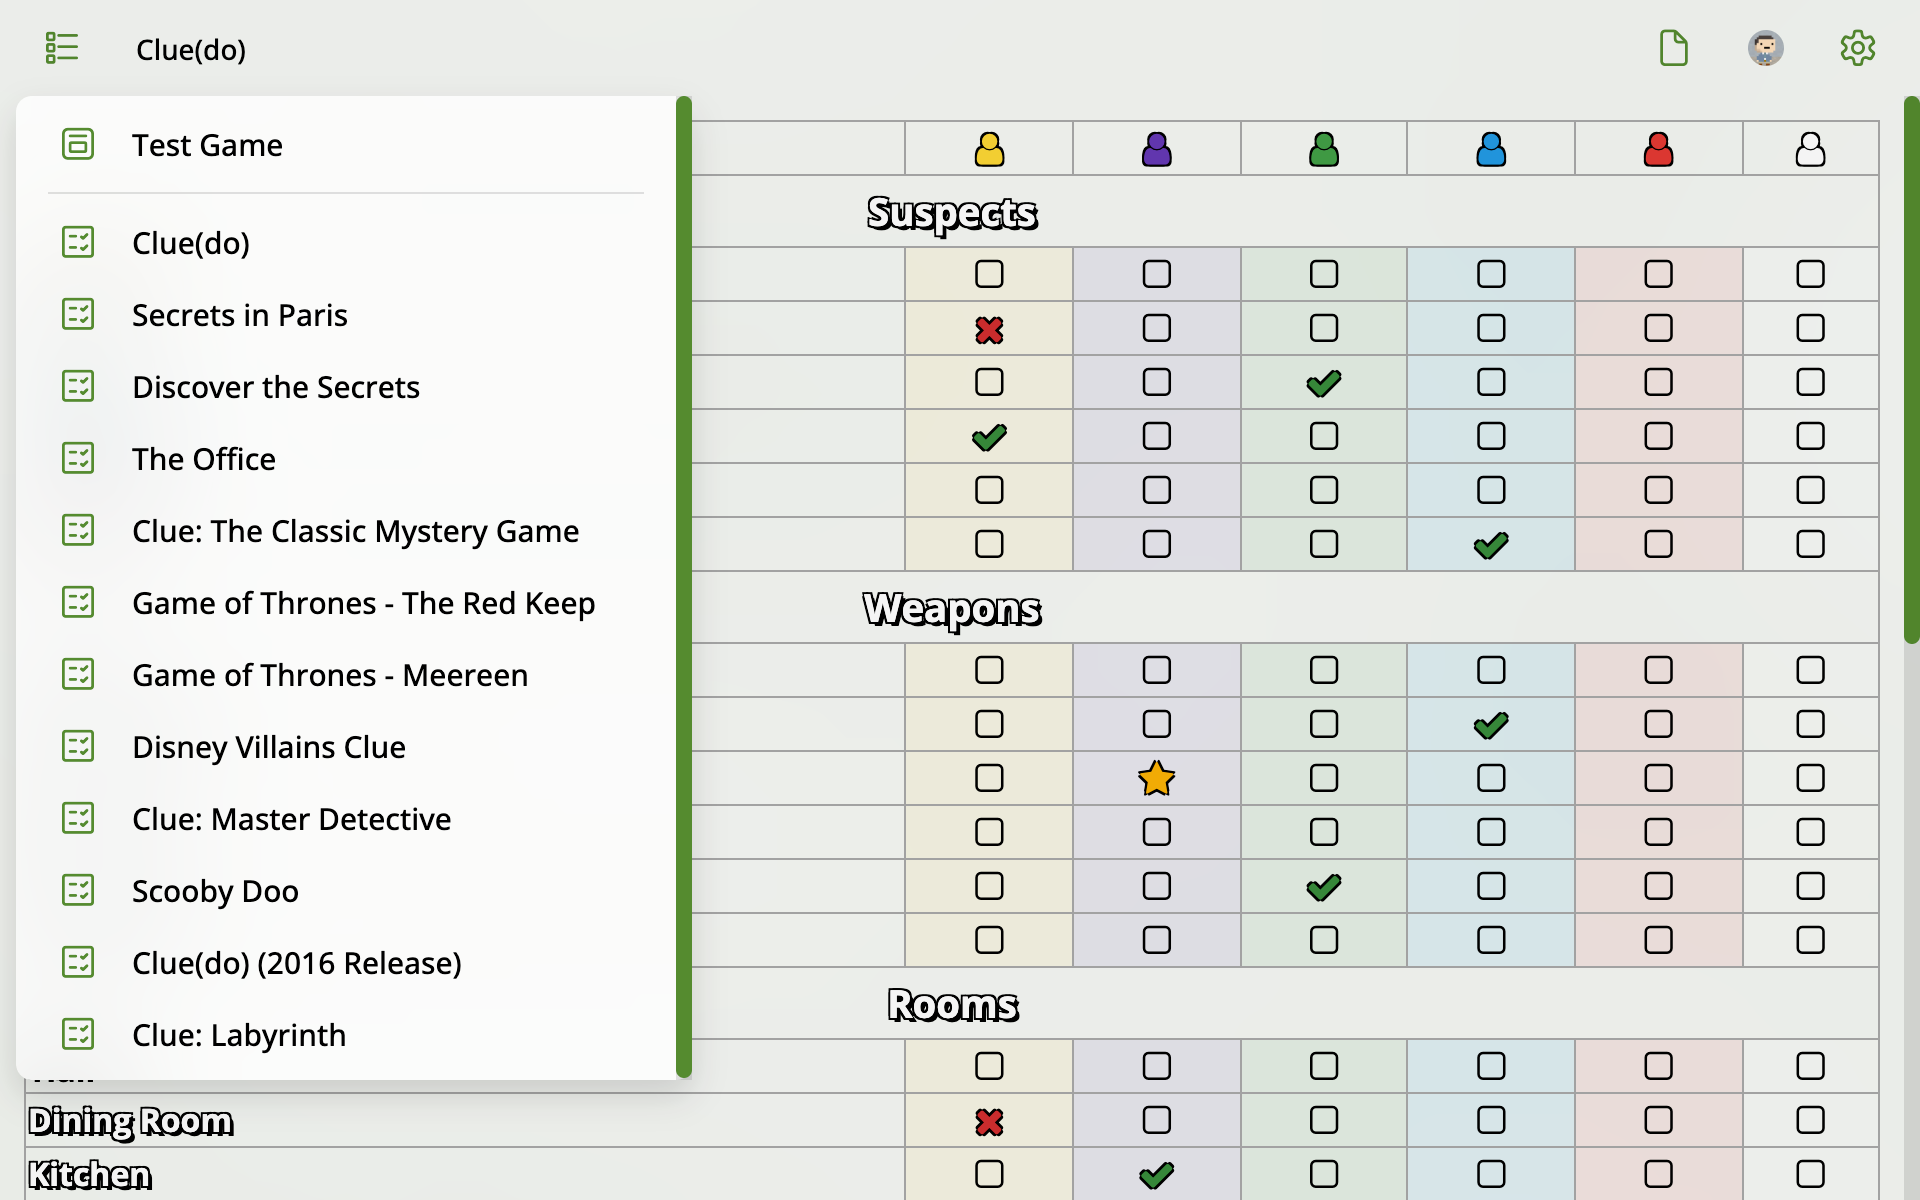This screenshot has width=1920, height=1200.
Task: Check Dining Room in the white player column
Action: (x=1811, y=1120)
